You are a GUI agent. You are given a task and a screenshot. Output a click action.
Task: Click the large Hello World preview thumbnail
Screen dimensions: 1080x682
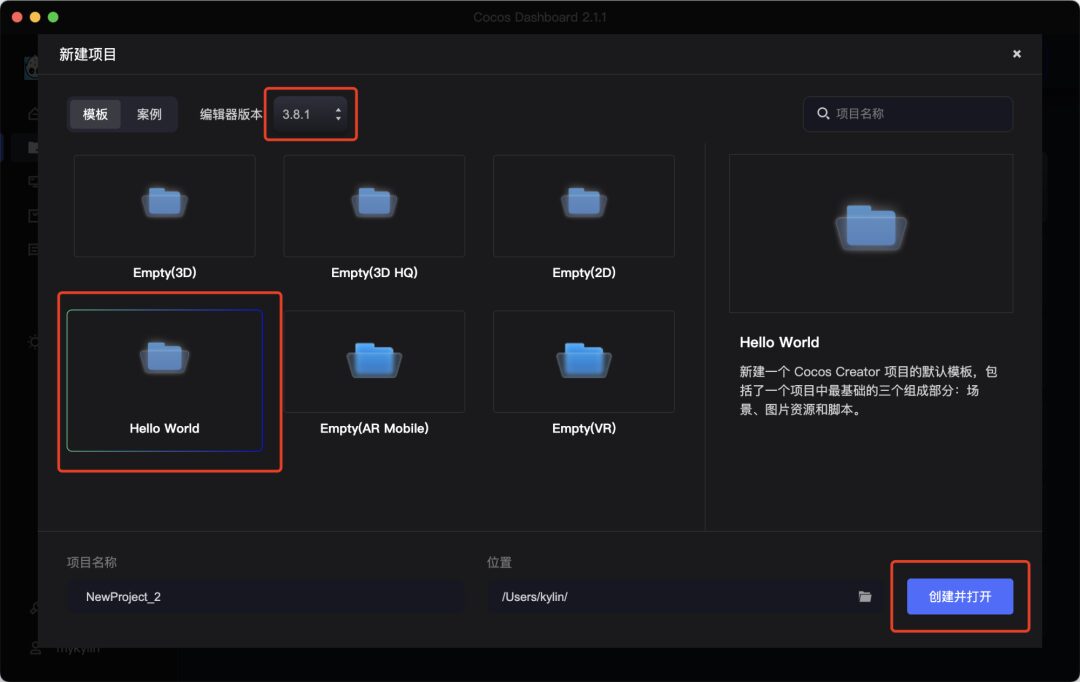pyautogui.click(x=870, y=233)
